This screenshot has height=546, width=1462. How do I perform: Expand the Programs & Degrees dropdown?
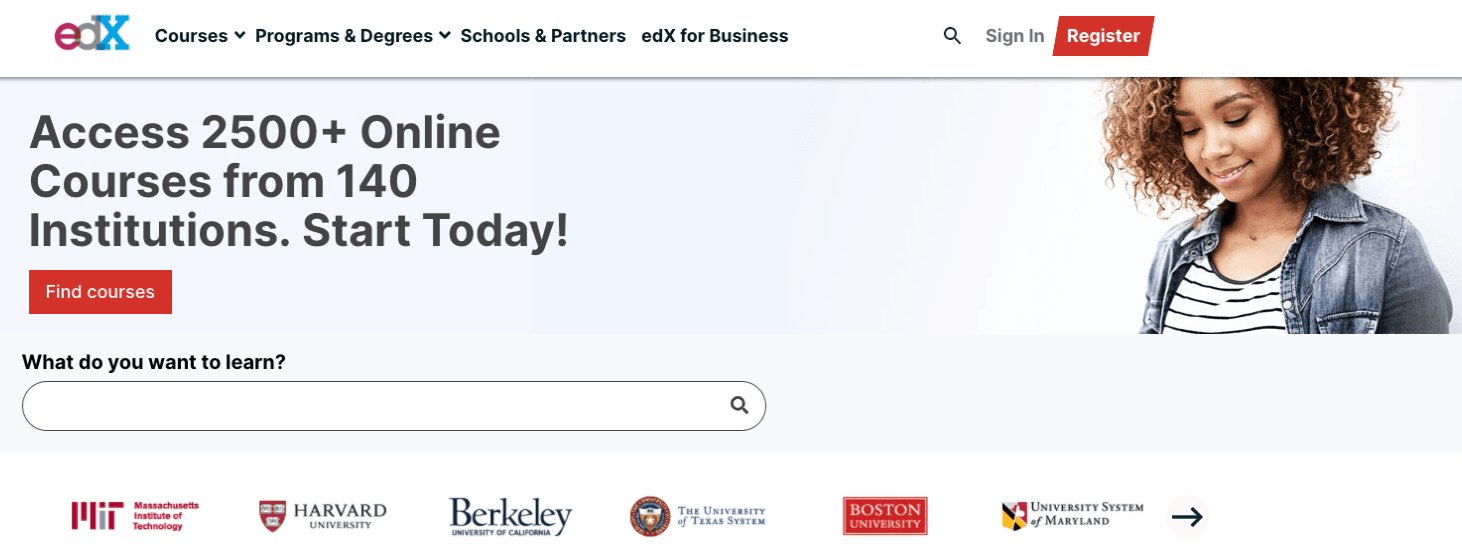pyautogui.click(x=352, y=36)
